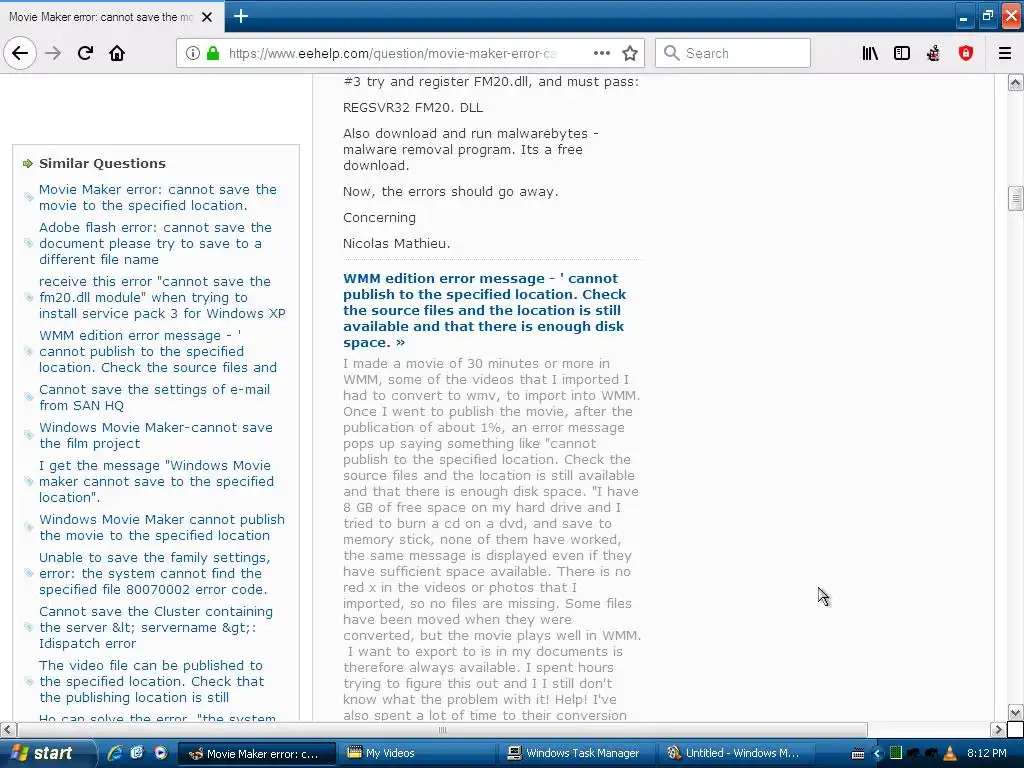The image size is (1024, 768).
Task: Open the browser home page
Action: (117, 53)
